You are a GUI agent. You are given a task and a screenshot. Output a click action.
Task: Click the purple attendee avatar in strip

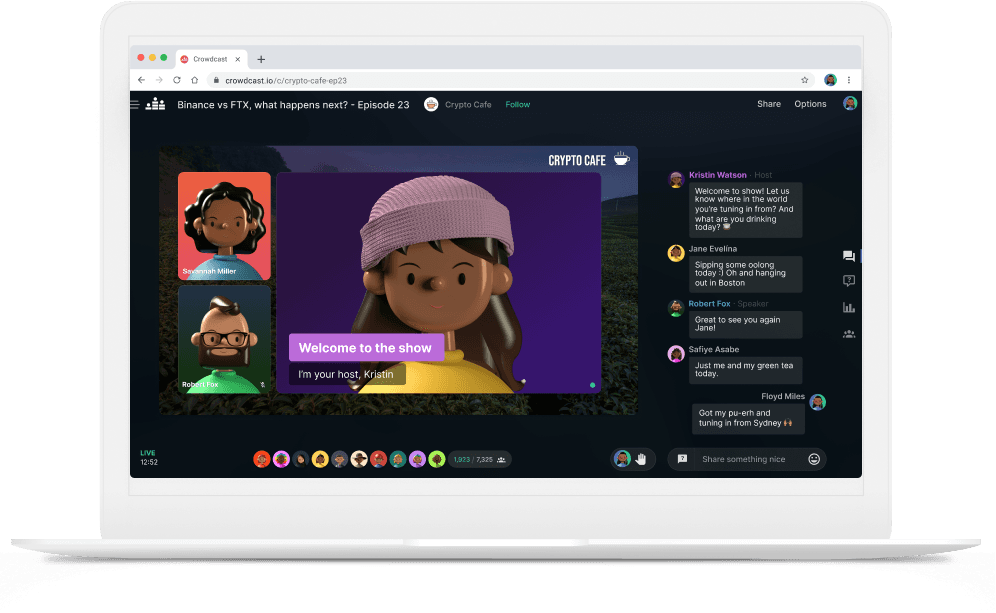417,459
